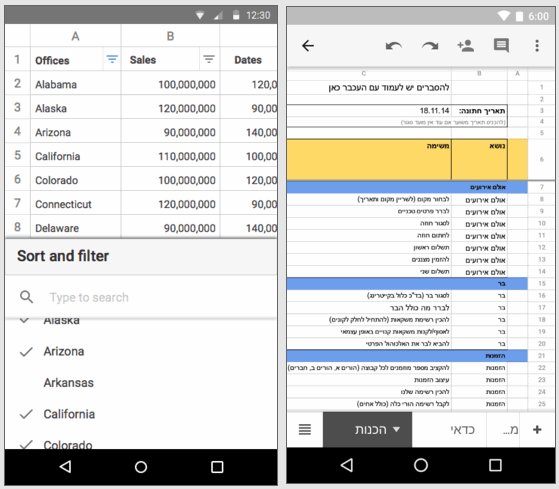Tap Android home button on left phone
Image resolution: width=559 pixels, height=489 pixels.
click(141, 467)
